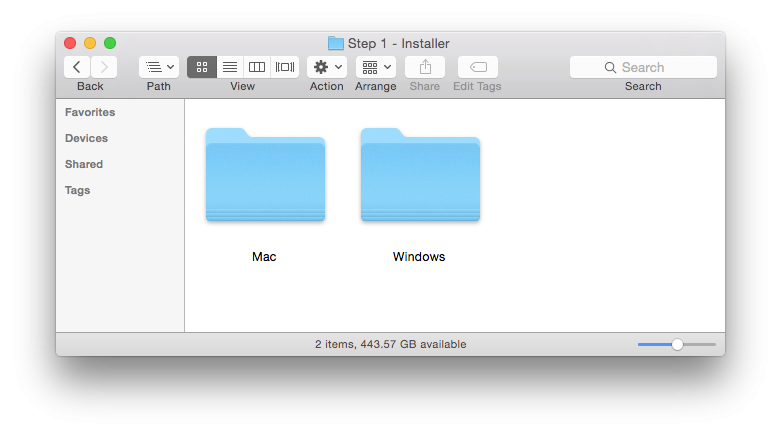The width and height of the screenshot is (781, 436).
Task: Select the Shared sidebar heading
Action: [x=84, y=164]
